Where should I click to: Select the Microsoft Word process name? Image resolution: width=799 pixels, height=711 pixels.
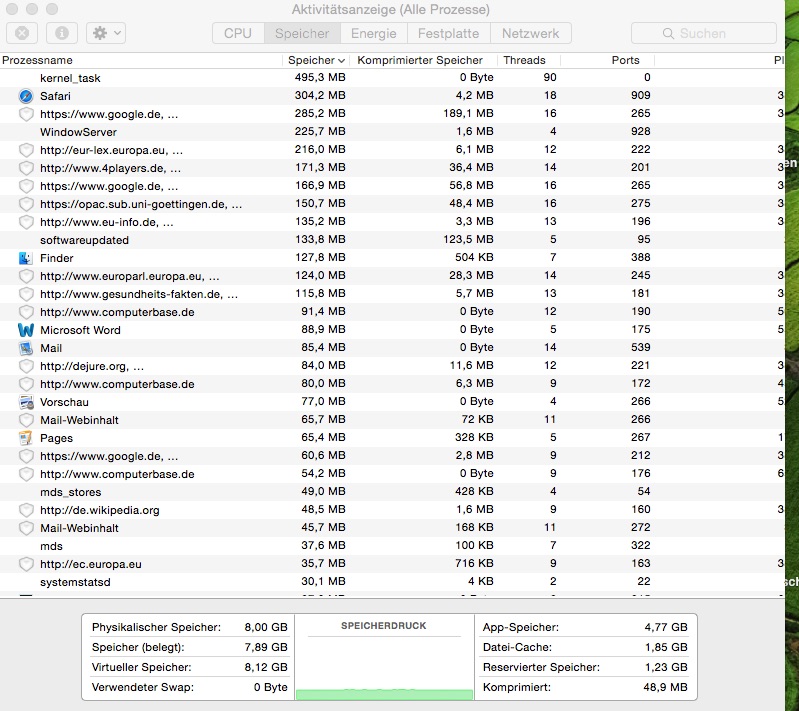pos(80,330)
